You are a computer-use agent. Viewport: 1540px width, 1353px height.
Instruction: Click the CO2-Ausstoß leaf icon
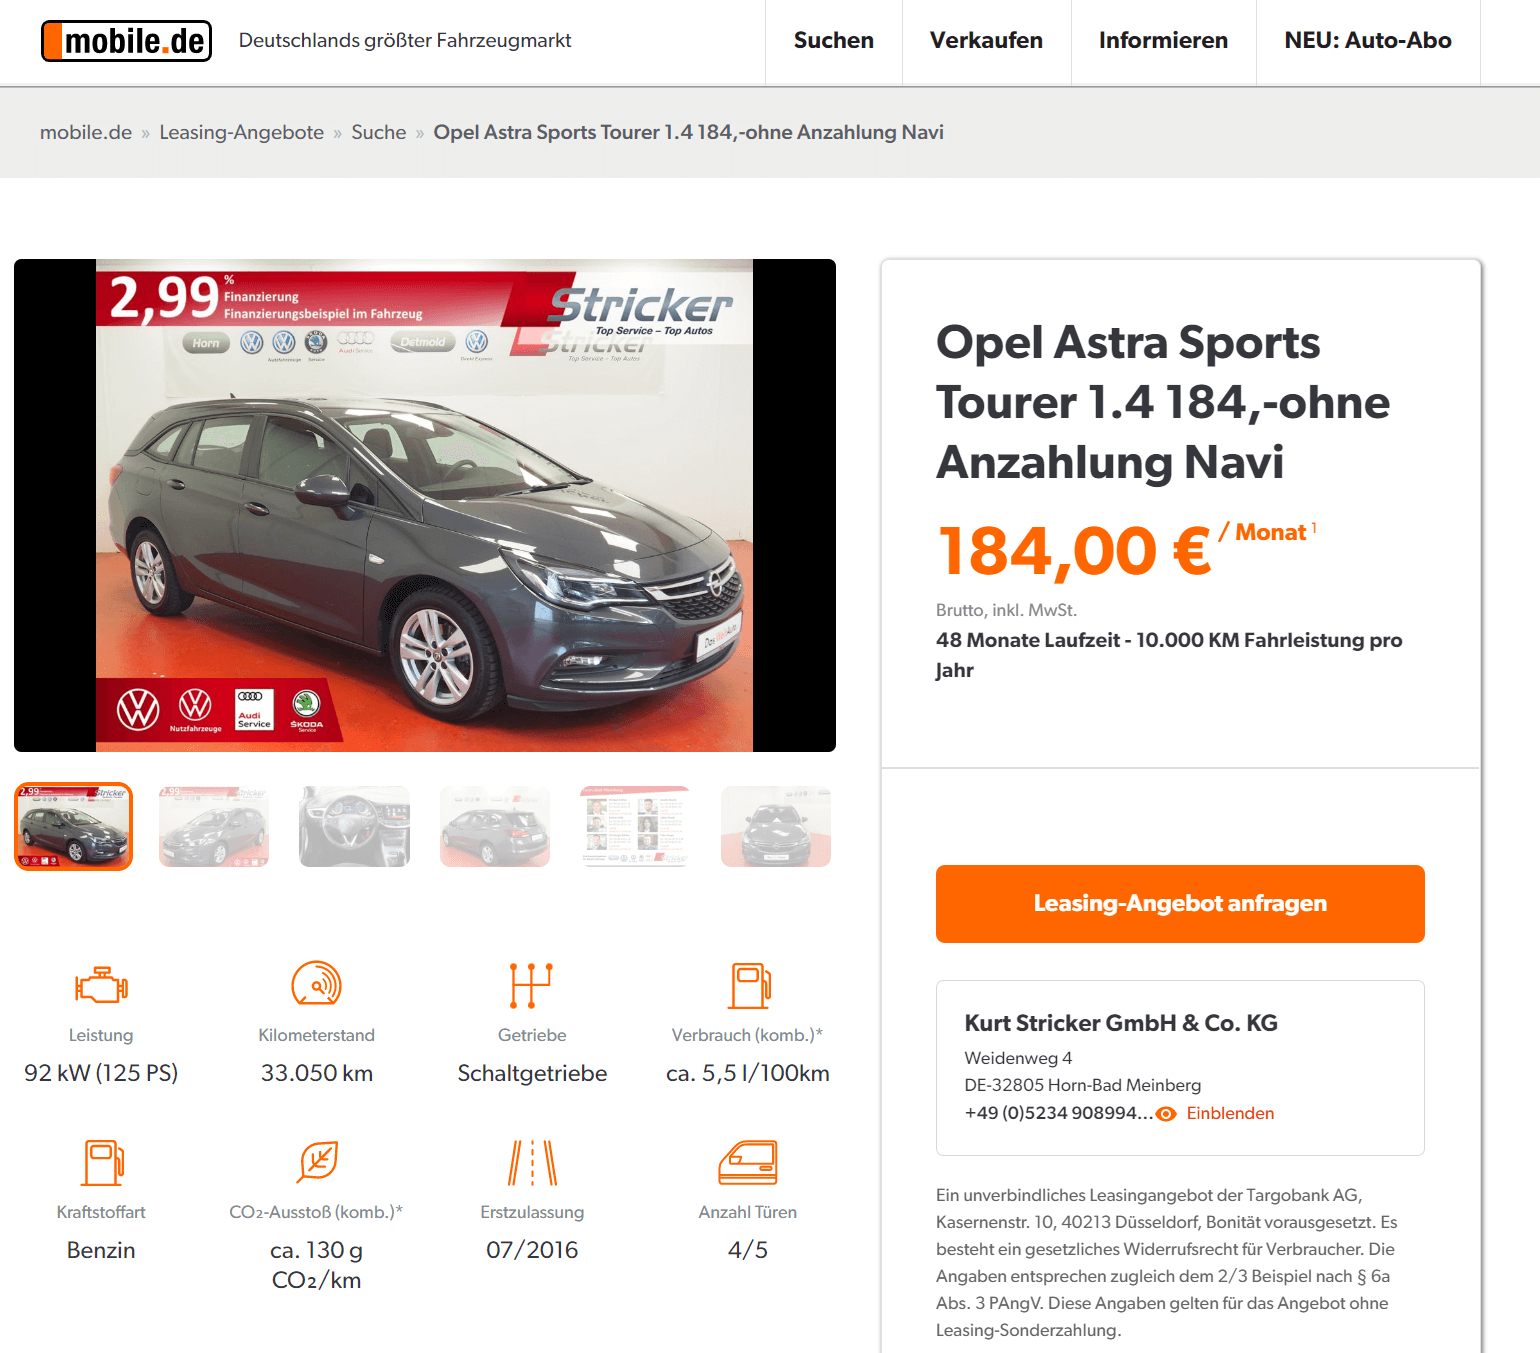pyautogui.click(x=318, y=1162)
